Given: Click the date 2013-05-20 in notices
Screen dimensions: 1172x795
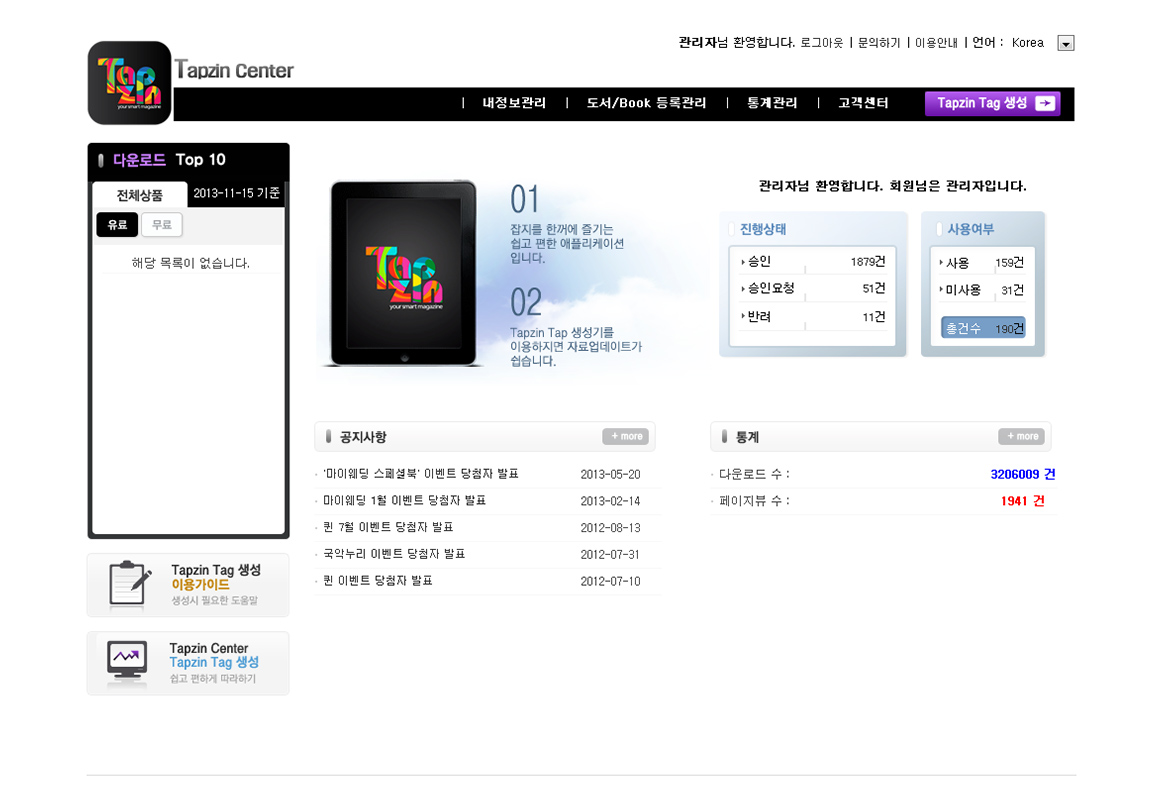Looking at the screenshot, I should pyautogui.click(x=610, y=474).
